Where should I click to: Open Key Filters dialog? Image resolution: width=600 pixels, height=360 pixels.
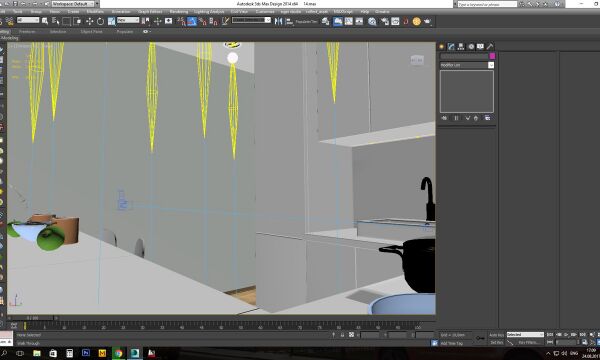click(x=529, y=342)
